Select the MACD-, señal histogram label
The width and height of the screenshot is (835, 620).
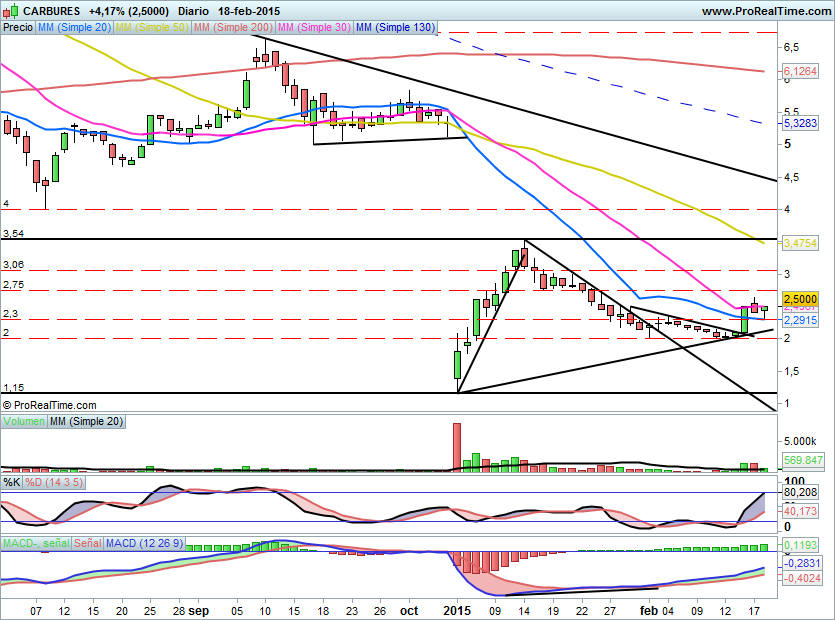[x=36, y=543]
